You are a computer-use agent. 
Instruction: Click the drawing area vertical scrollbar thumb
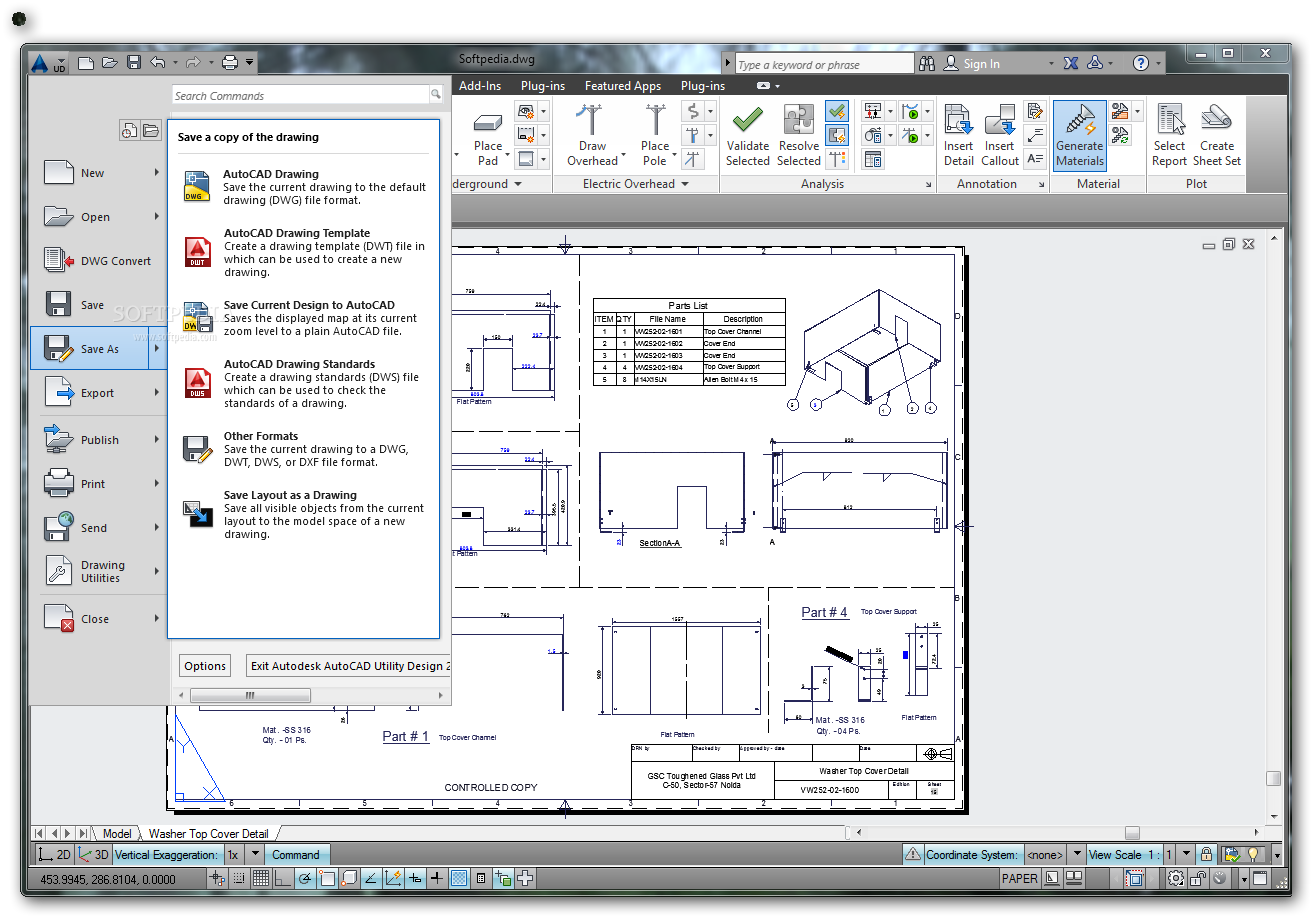[x=1273, y=779]
